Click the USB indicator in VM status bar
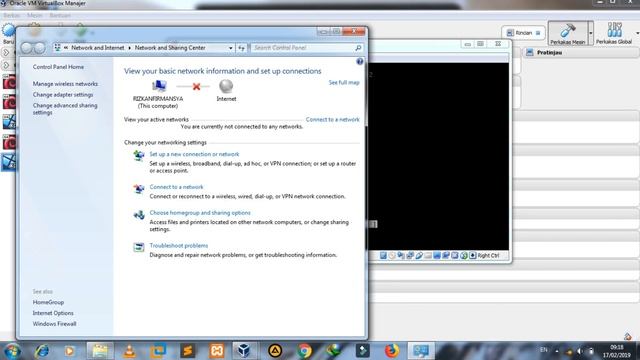 419,256
